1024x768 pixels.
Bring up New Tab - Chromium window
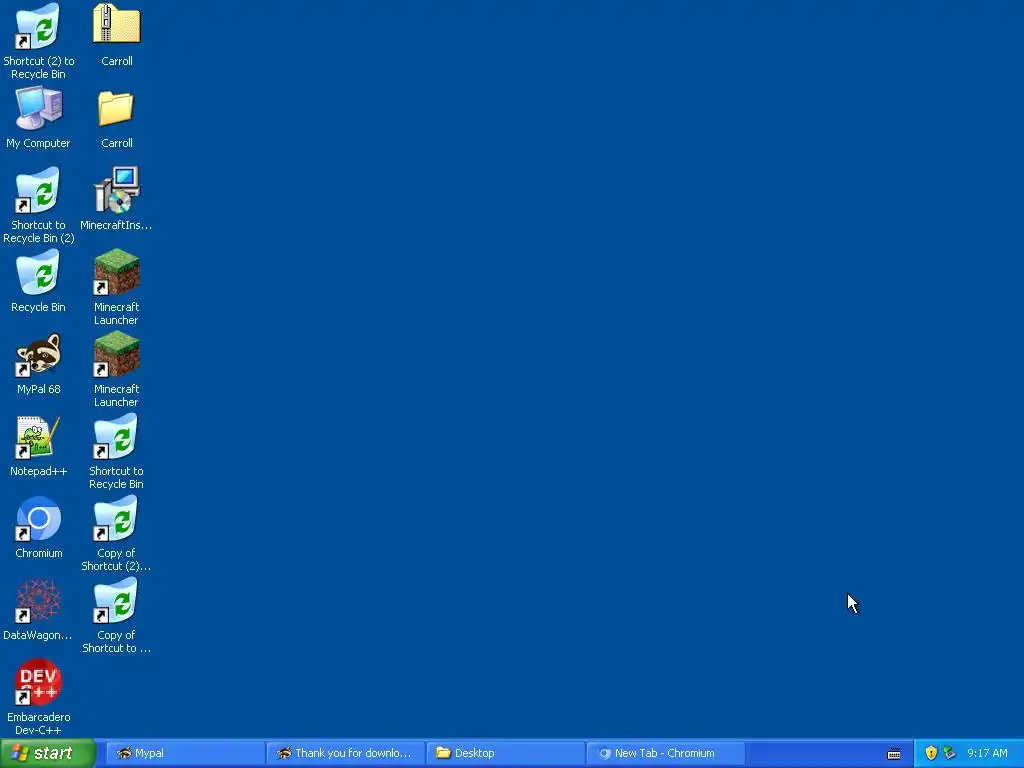point(665,753)
